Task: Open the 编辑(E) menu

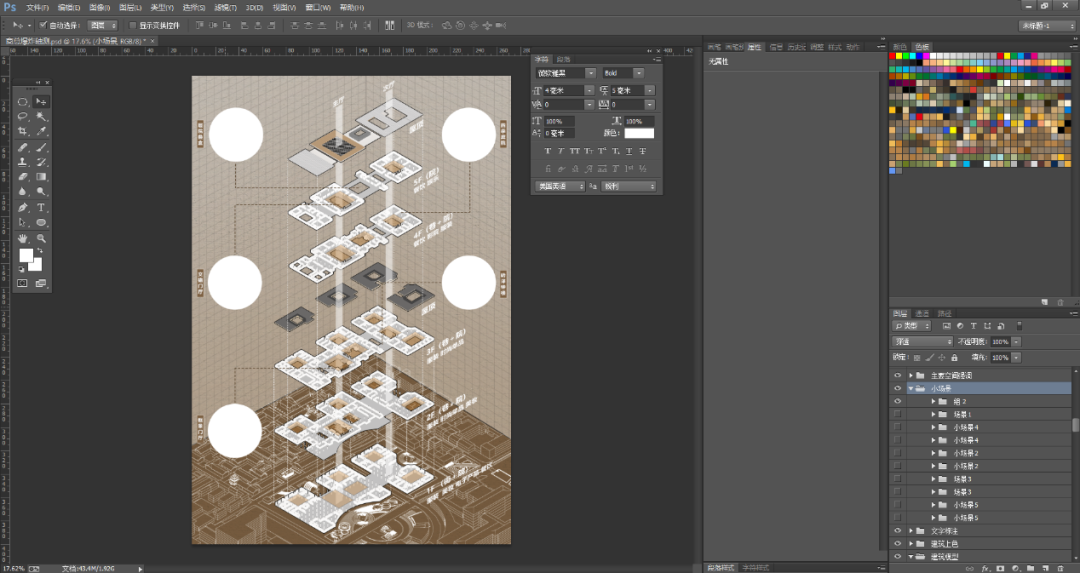Action: (x=69, y=8)
